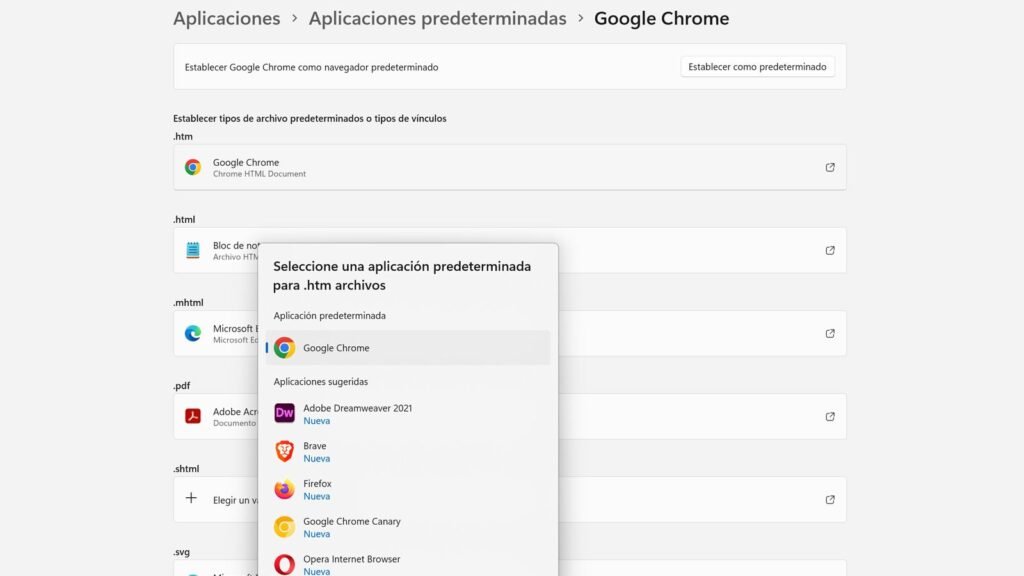Click the Google Chrome icon in .htm row

click(x=193, y=167)
